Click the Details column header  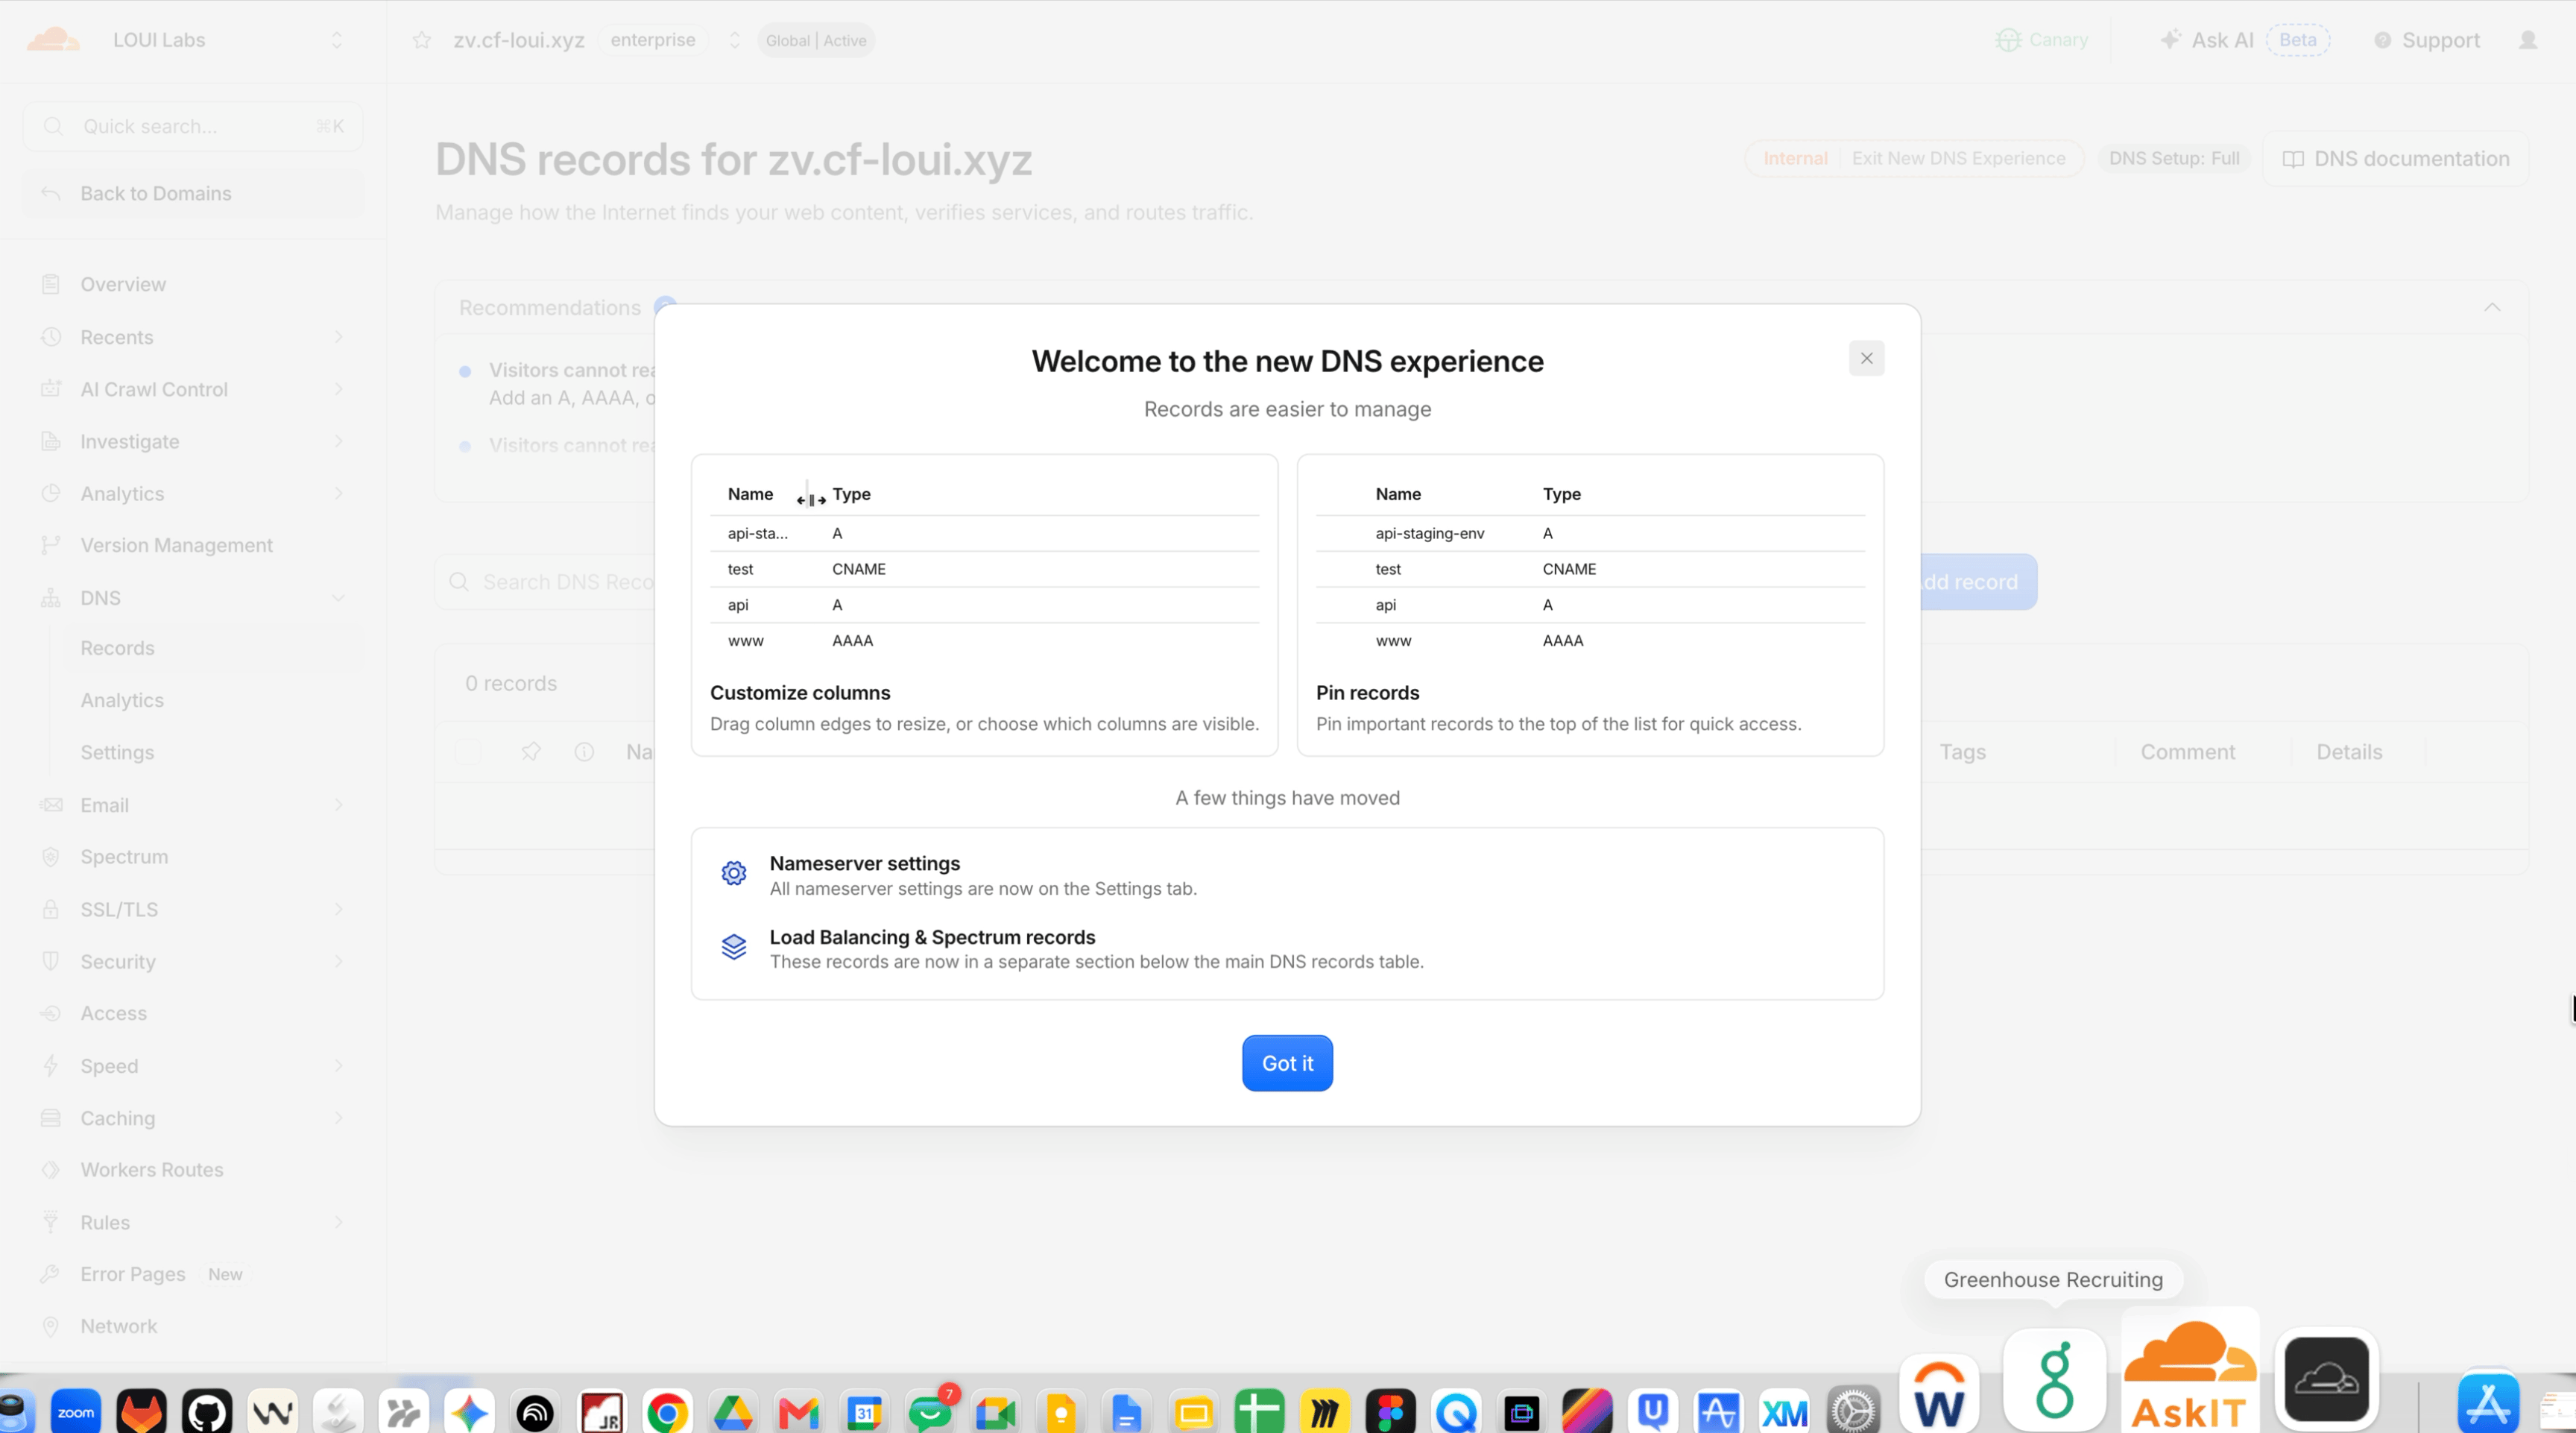tap(2349, 752)
